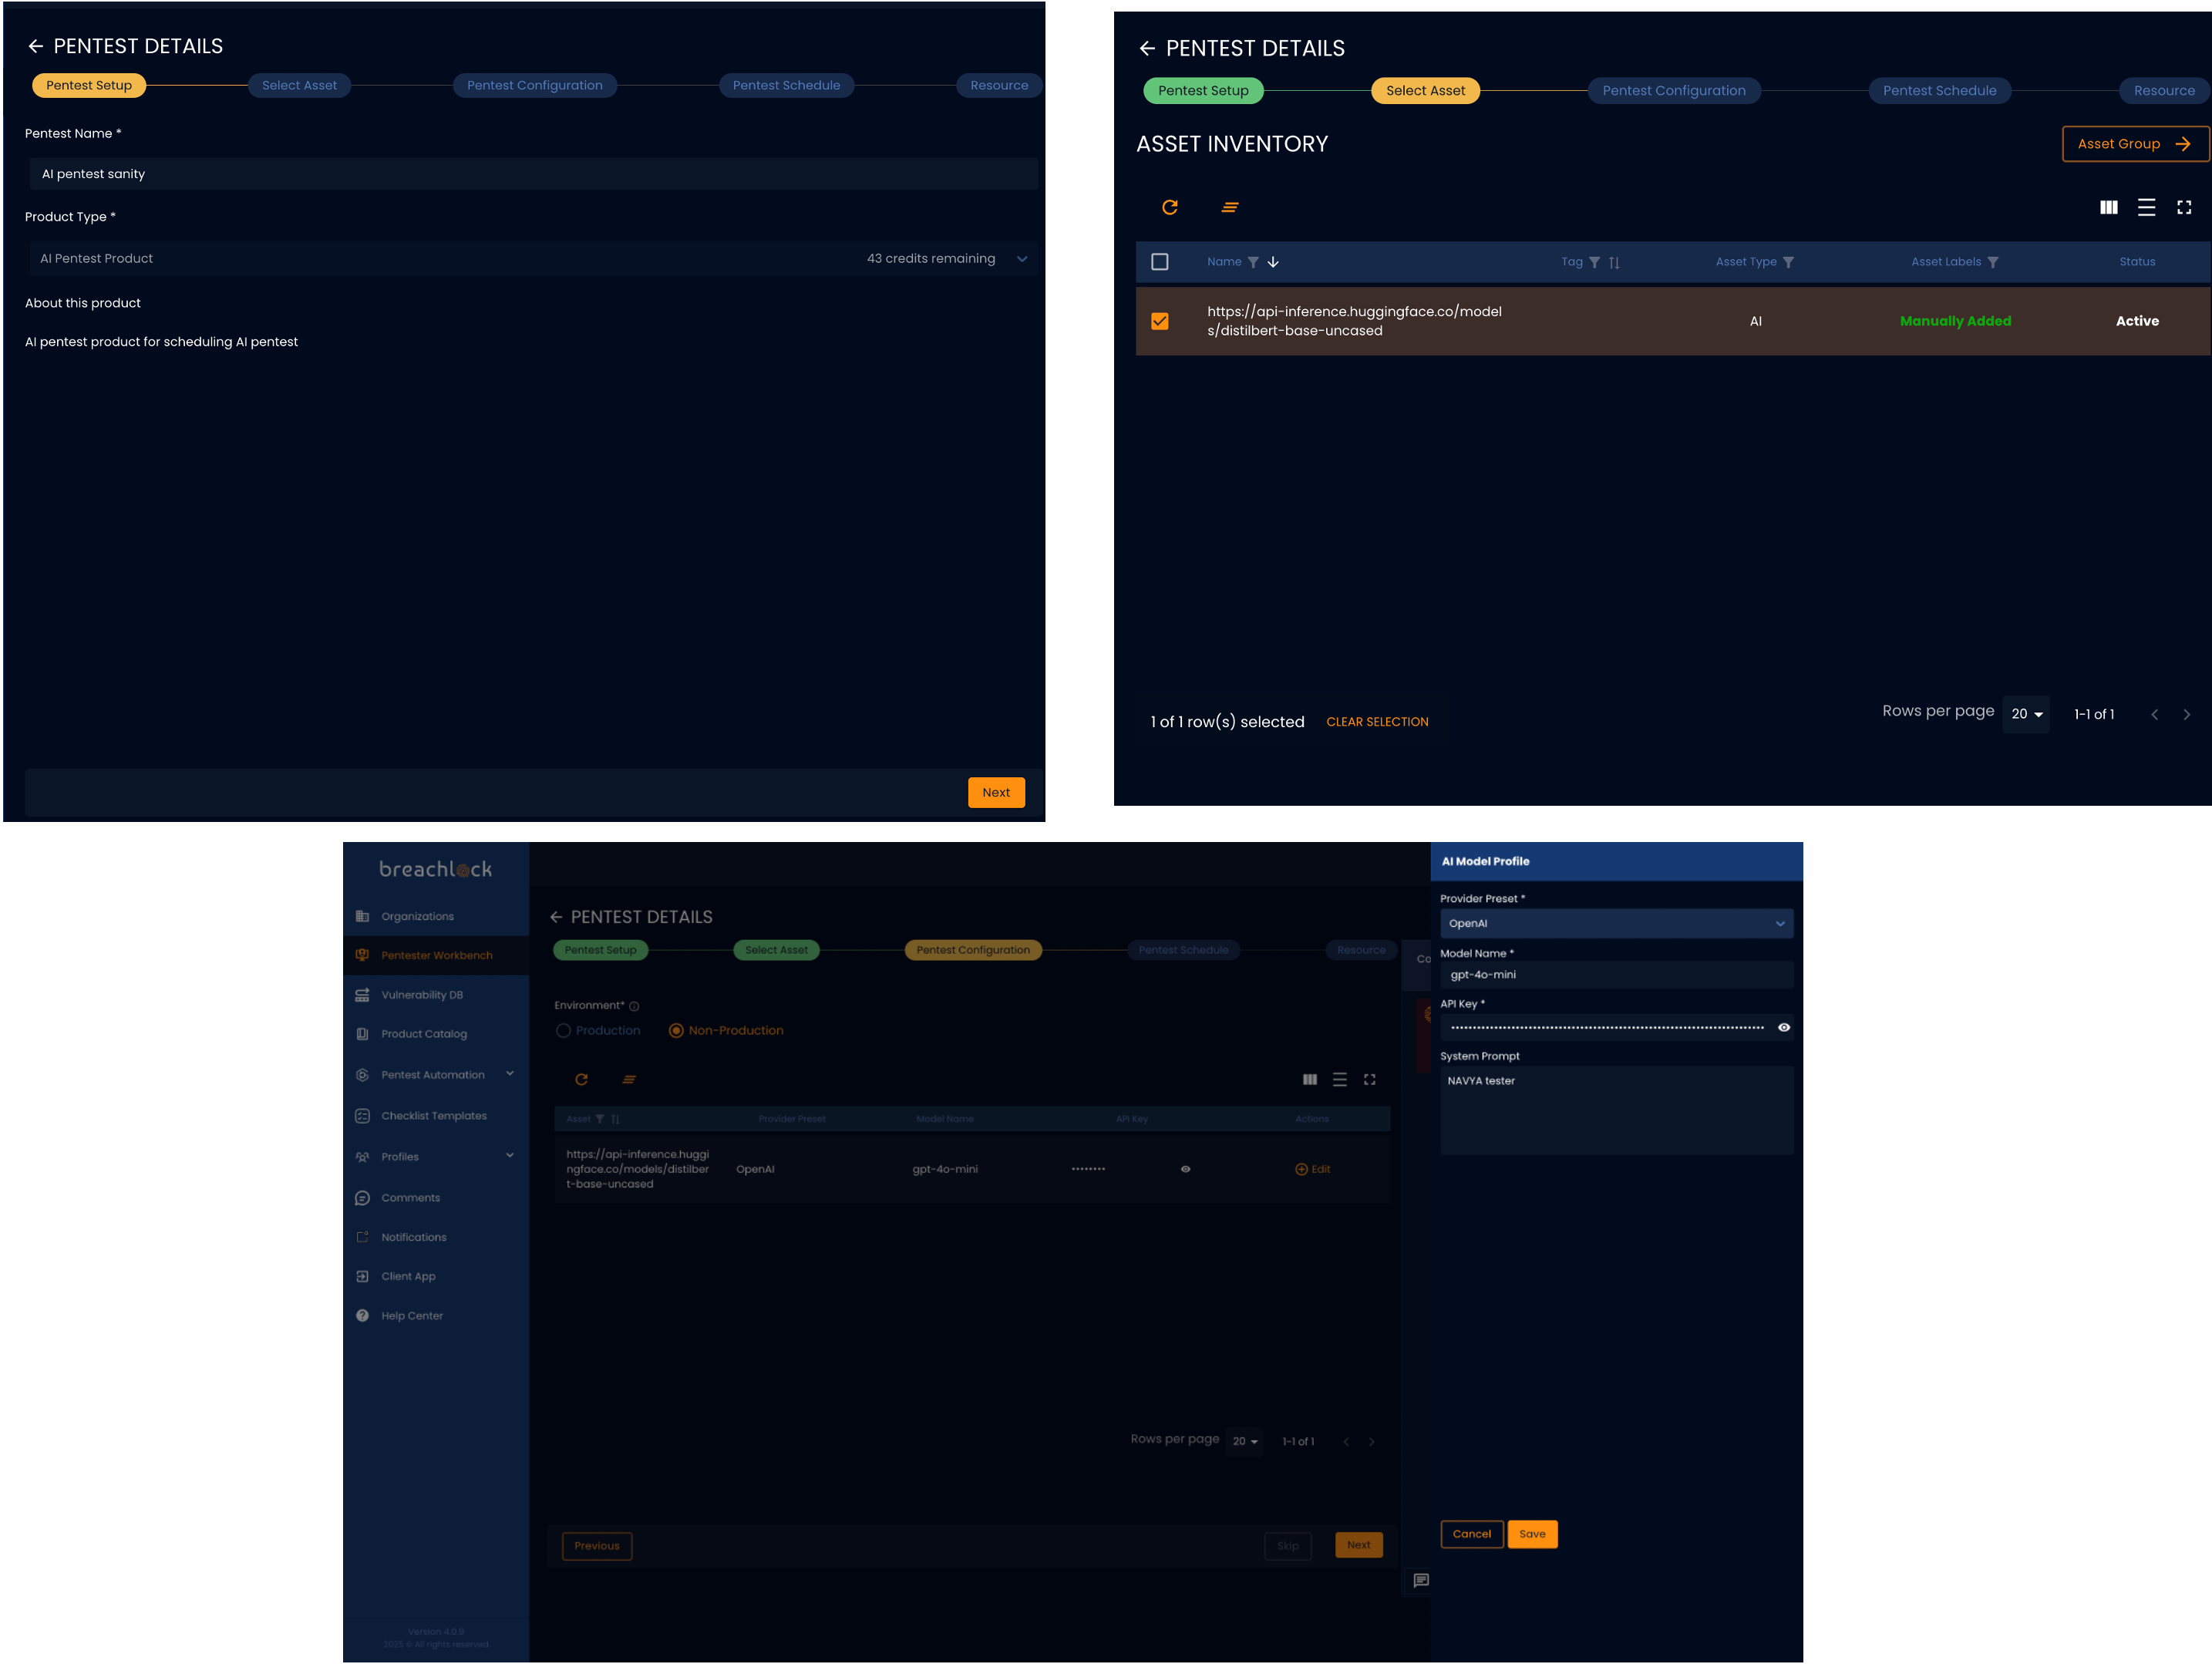Click the Model Name field gpt-4o-mini

[1616, 975]
